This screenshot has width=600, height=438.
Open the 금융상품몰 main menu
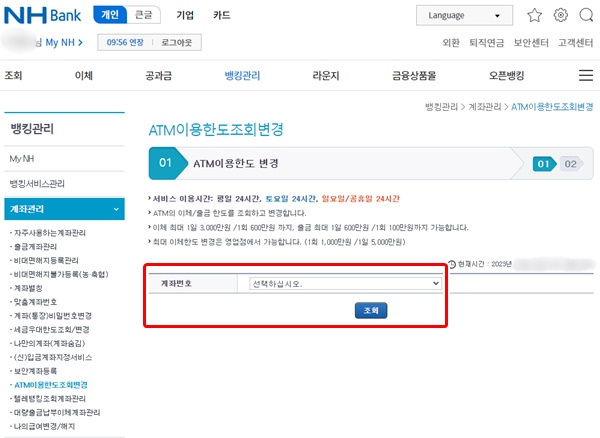pos(414,75)
